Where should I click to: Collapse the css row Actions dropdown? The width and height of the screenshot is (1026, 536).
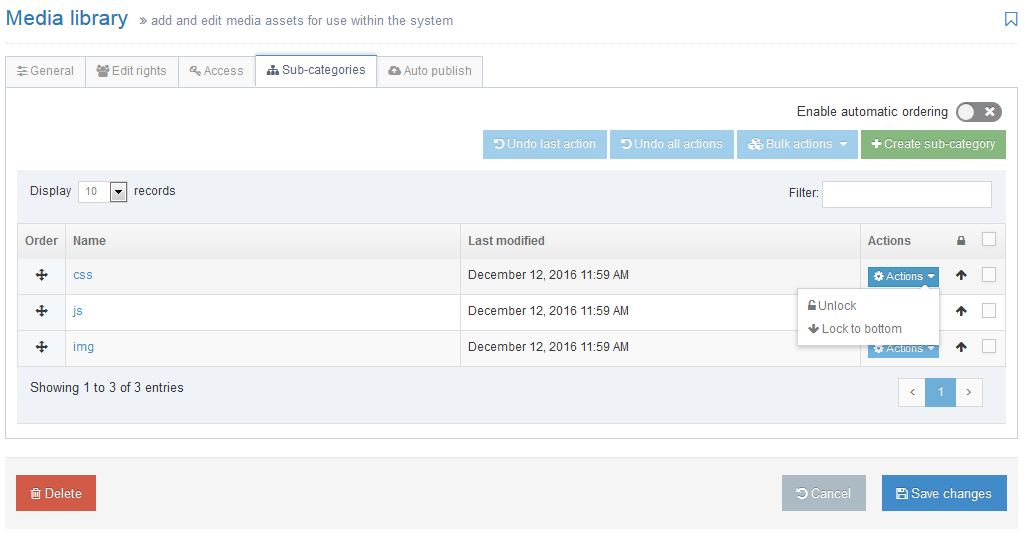903,276
